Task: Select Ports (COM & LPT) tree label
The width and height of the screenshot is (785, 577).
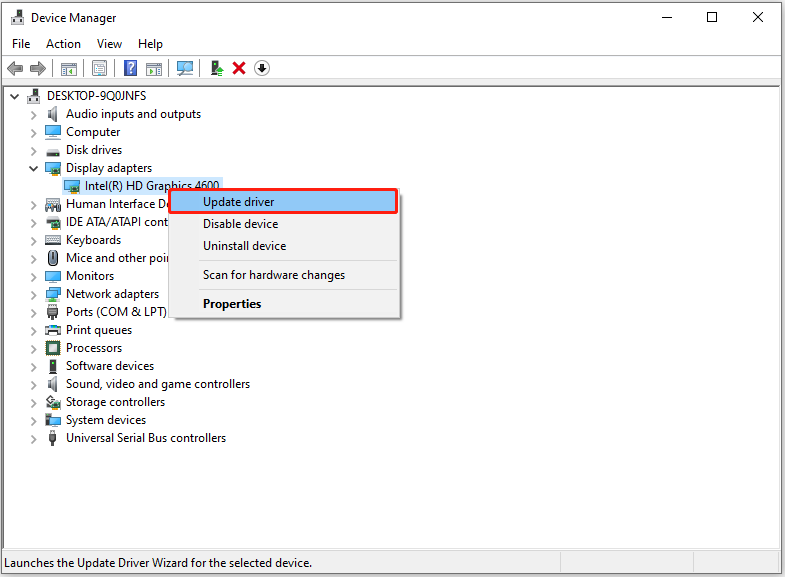Action: coord(116,312)
